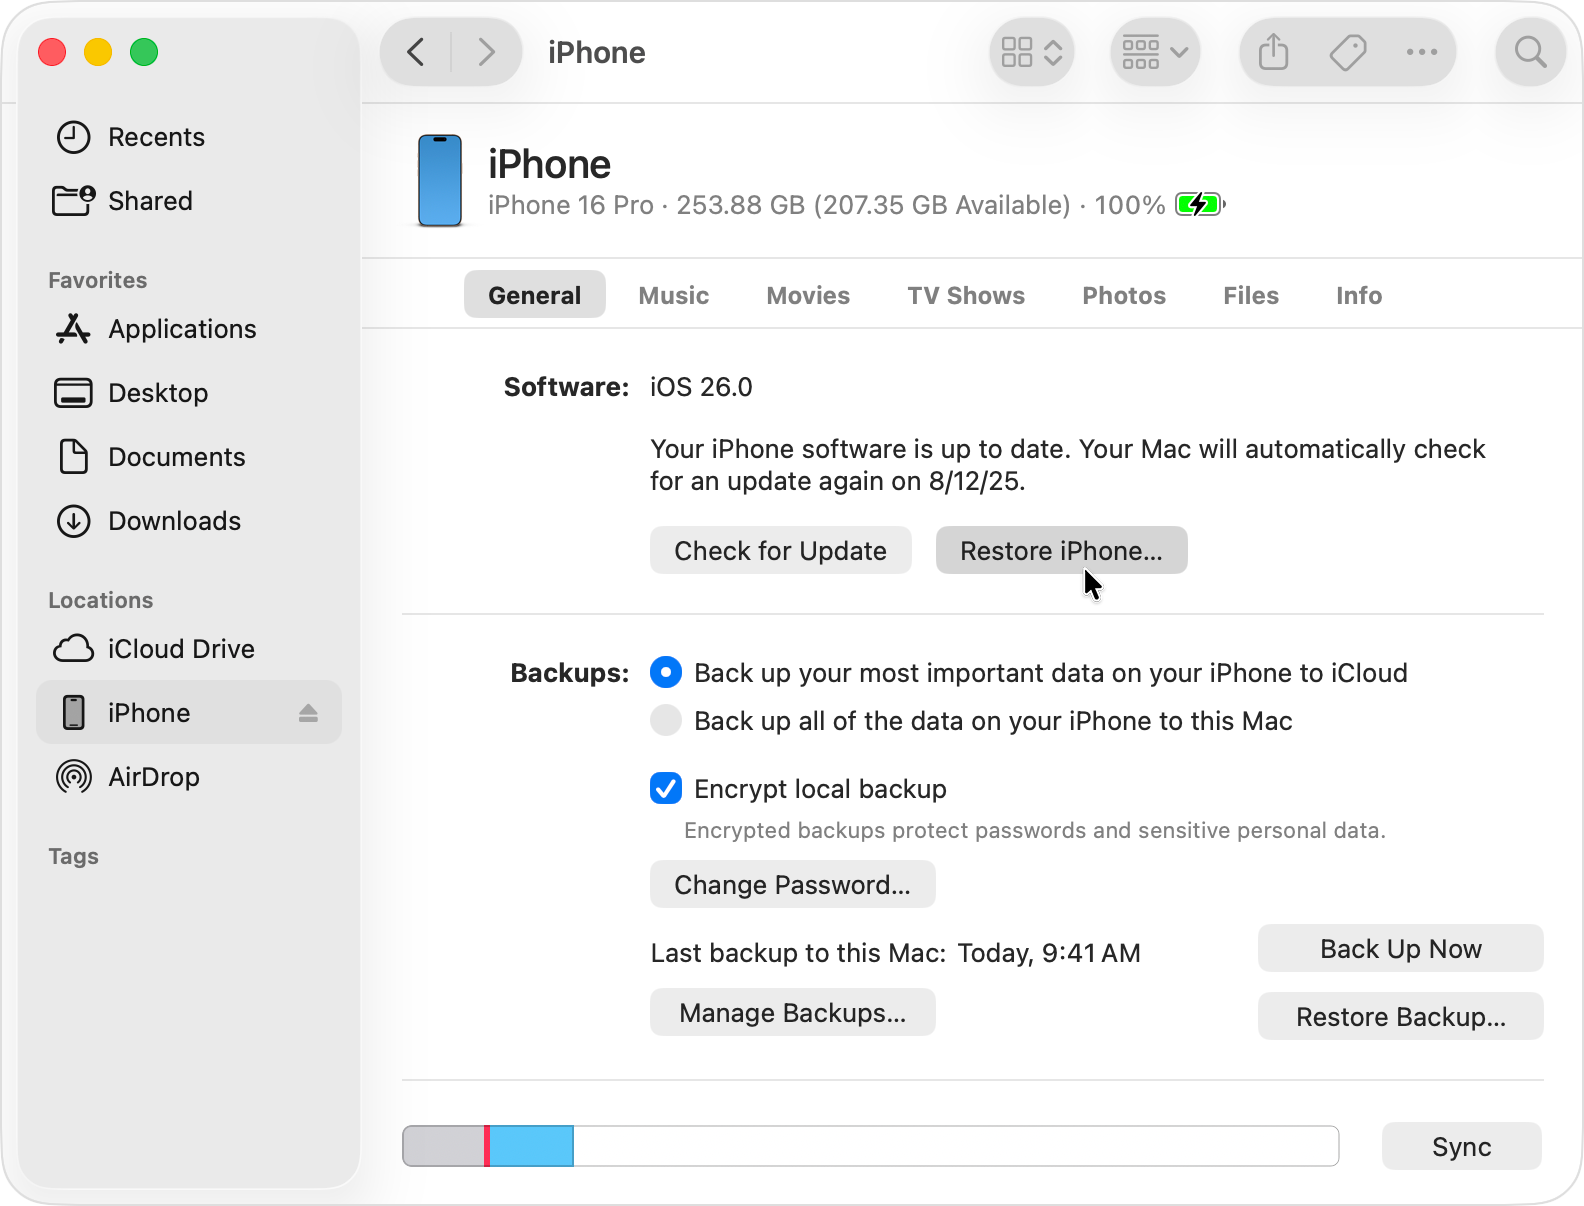Switch to the Files tab
1584x1206 pixels.
(1250, 295)
